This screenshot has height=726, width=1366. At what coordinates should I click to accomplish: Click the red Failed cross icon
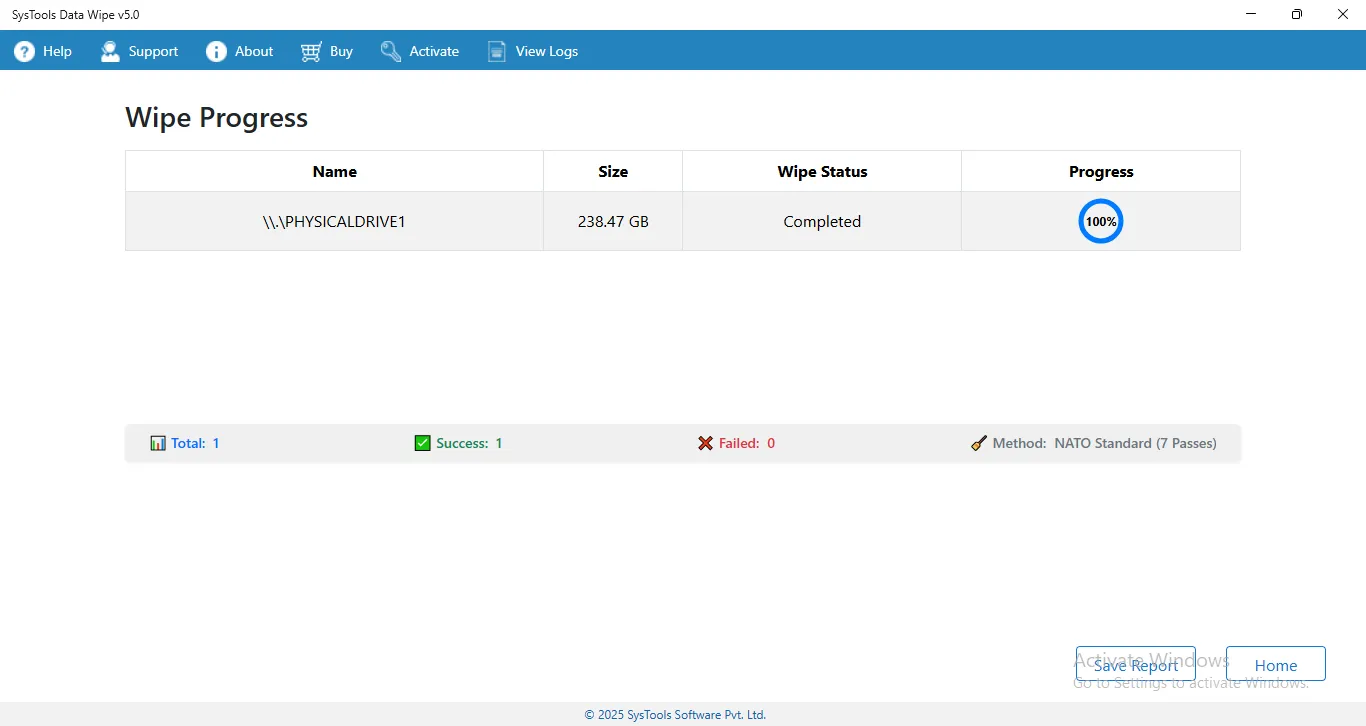pyautogui.click(x=706, y=443)
